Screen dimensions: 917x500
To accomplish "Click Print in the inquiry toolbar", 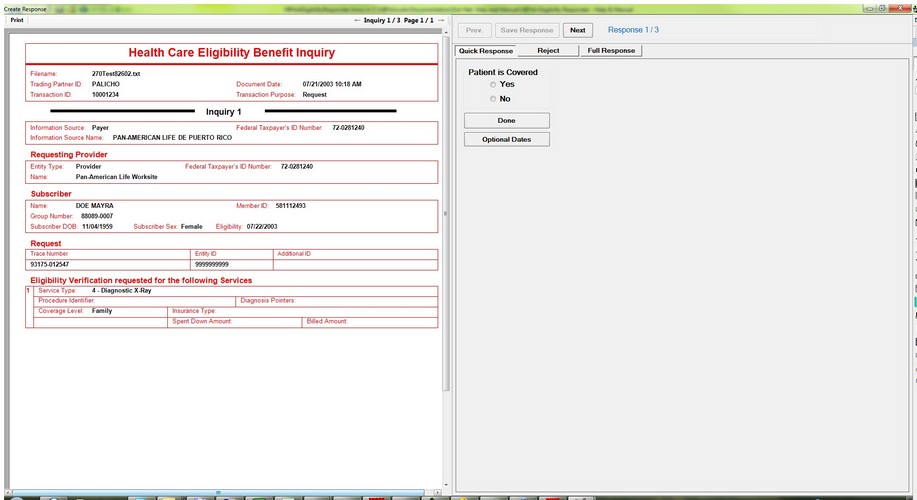I will (x=17, y=20).
